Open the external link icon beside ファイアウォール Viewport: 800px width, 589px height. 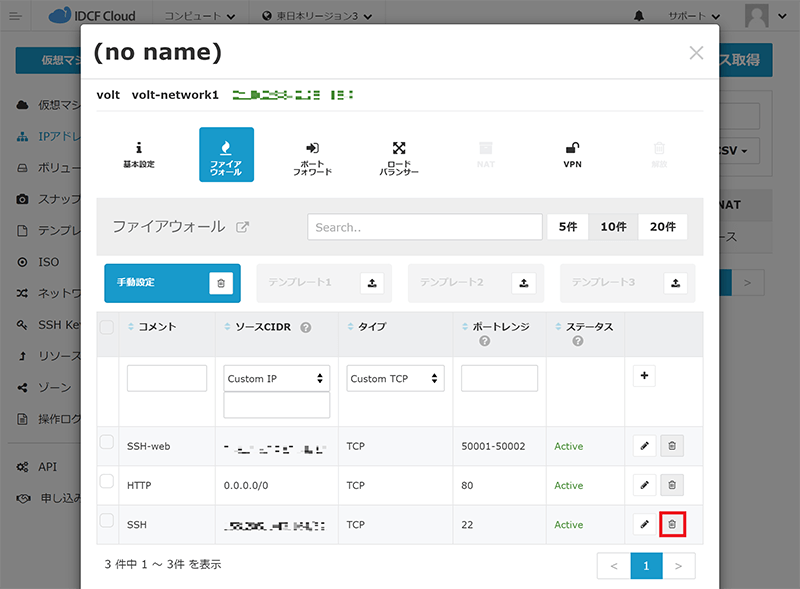[242, 227]
